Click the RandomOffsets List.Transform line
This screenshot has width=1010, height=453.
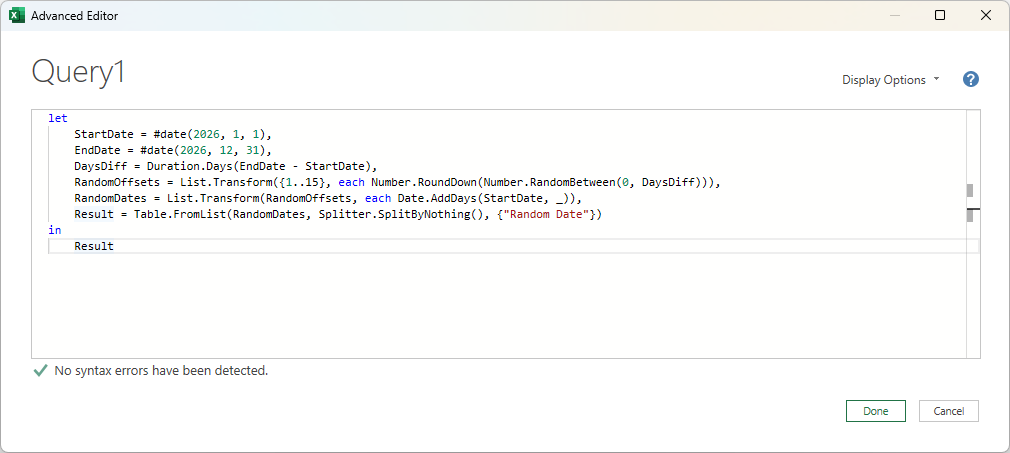[x=397, y=182]
